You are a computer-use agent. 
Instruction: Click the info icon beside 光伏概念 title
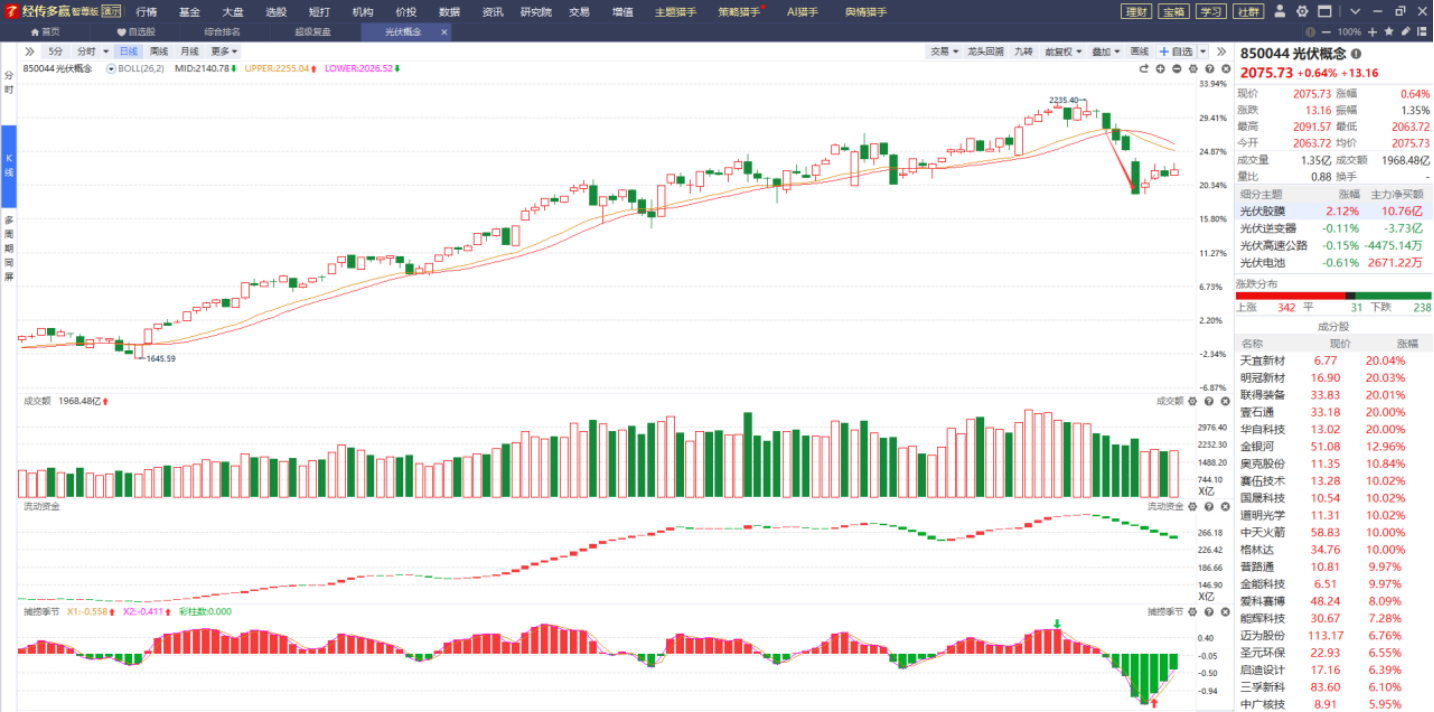1356,54
